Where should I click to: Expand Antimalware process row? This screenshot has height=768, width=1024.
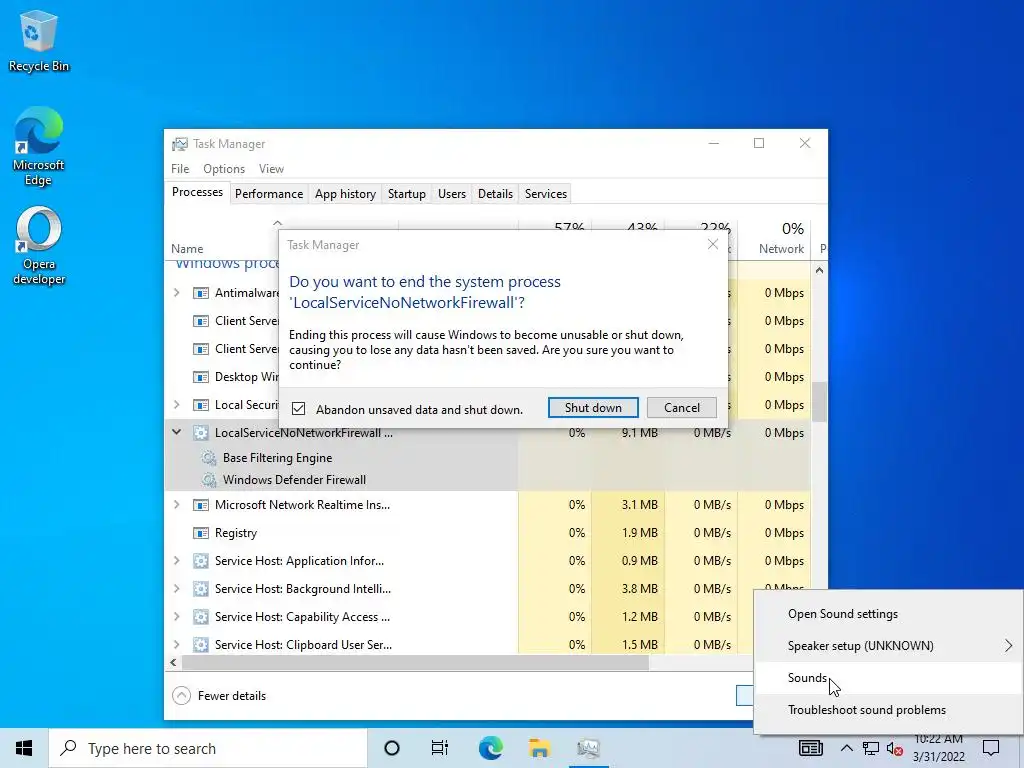click(x=176, y=293)
